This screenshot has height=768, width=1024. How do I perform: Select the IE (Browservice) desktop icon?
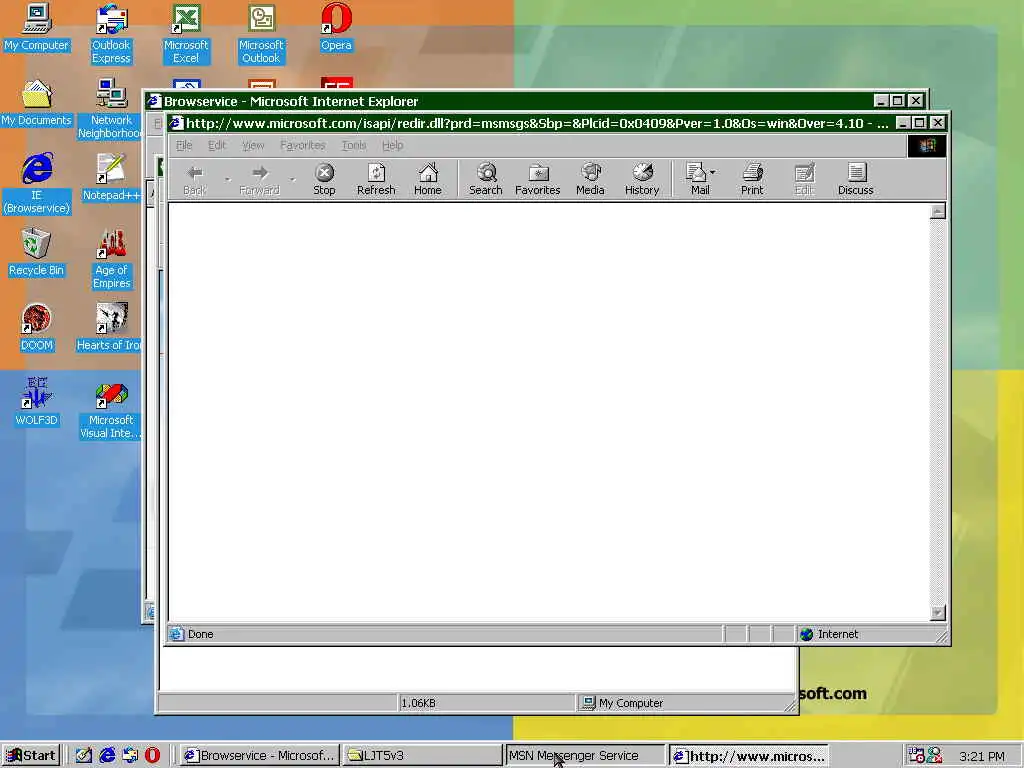[x=37, y=184]
